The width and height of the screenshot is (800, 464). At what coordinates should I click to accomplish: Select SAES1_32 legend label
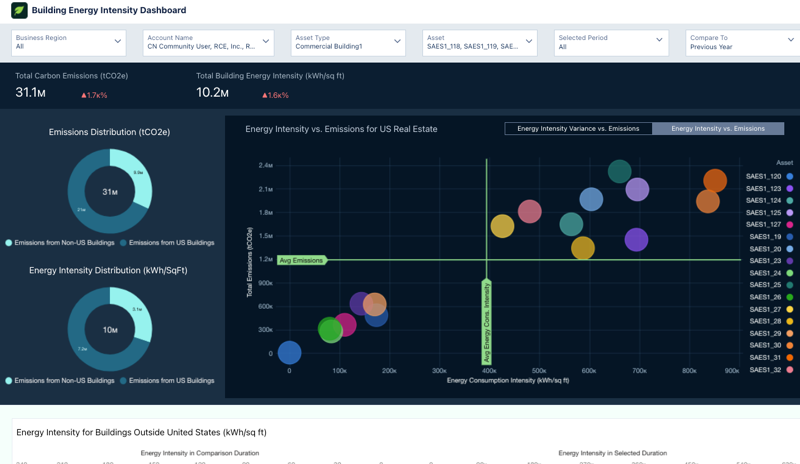pyautogui.click(x=765, y=370)
